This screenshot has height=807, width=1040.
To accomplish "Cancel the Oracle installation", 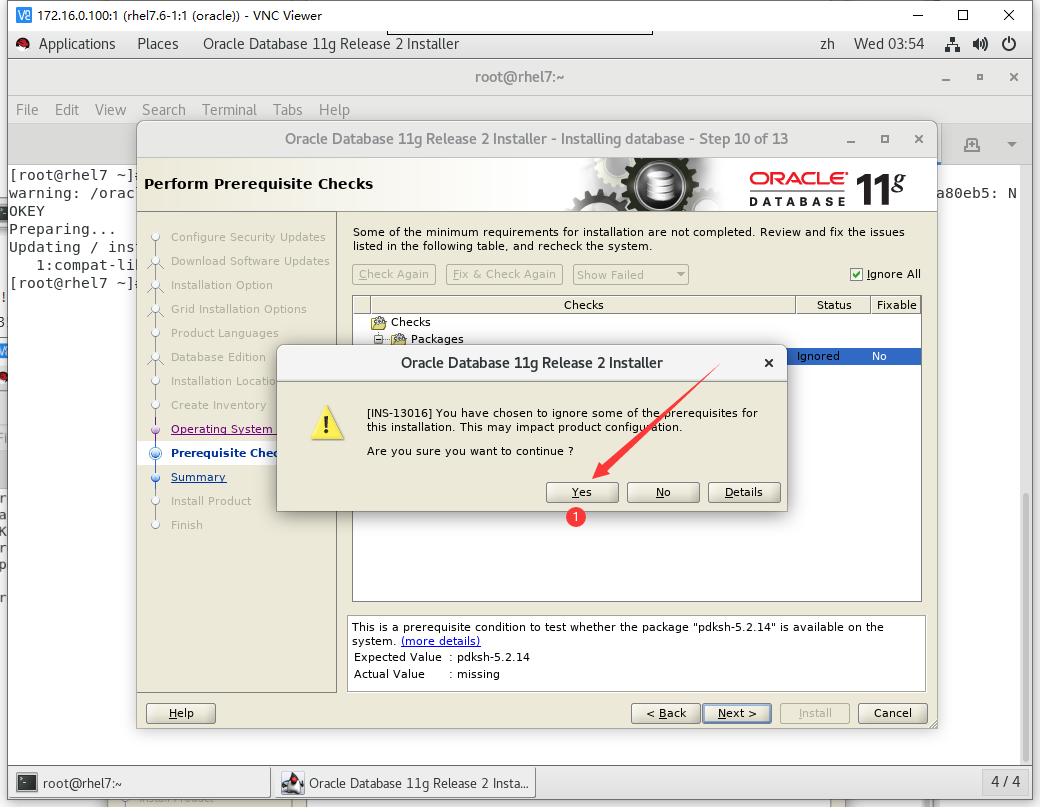I will click(x=892, y=713).
